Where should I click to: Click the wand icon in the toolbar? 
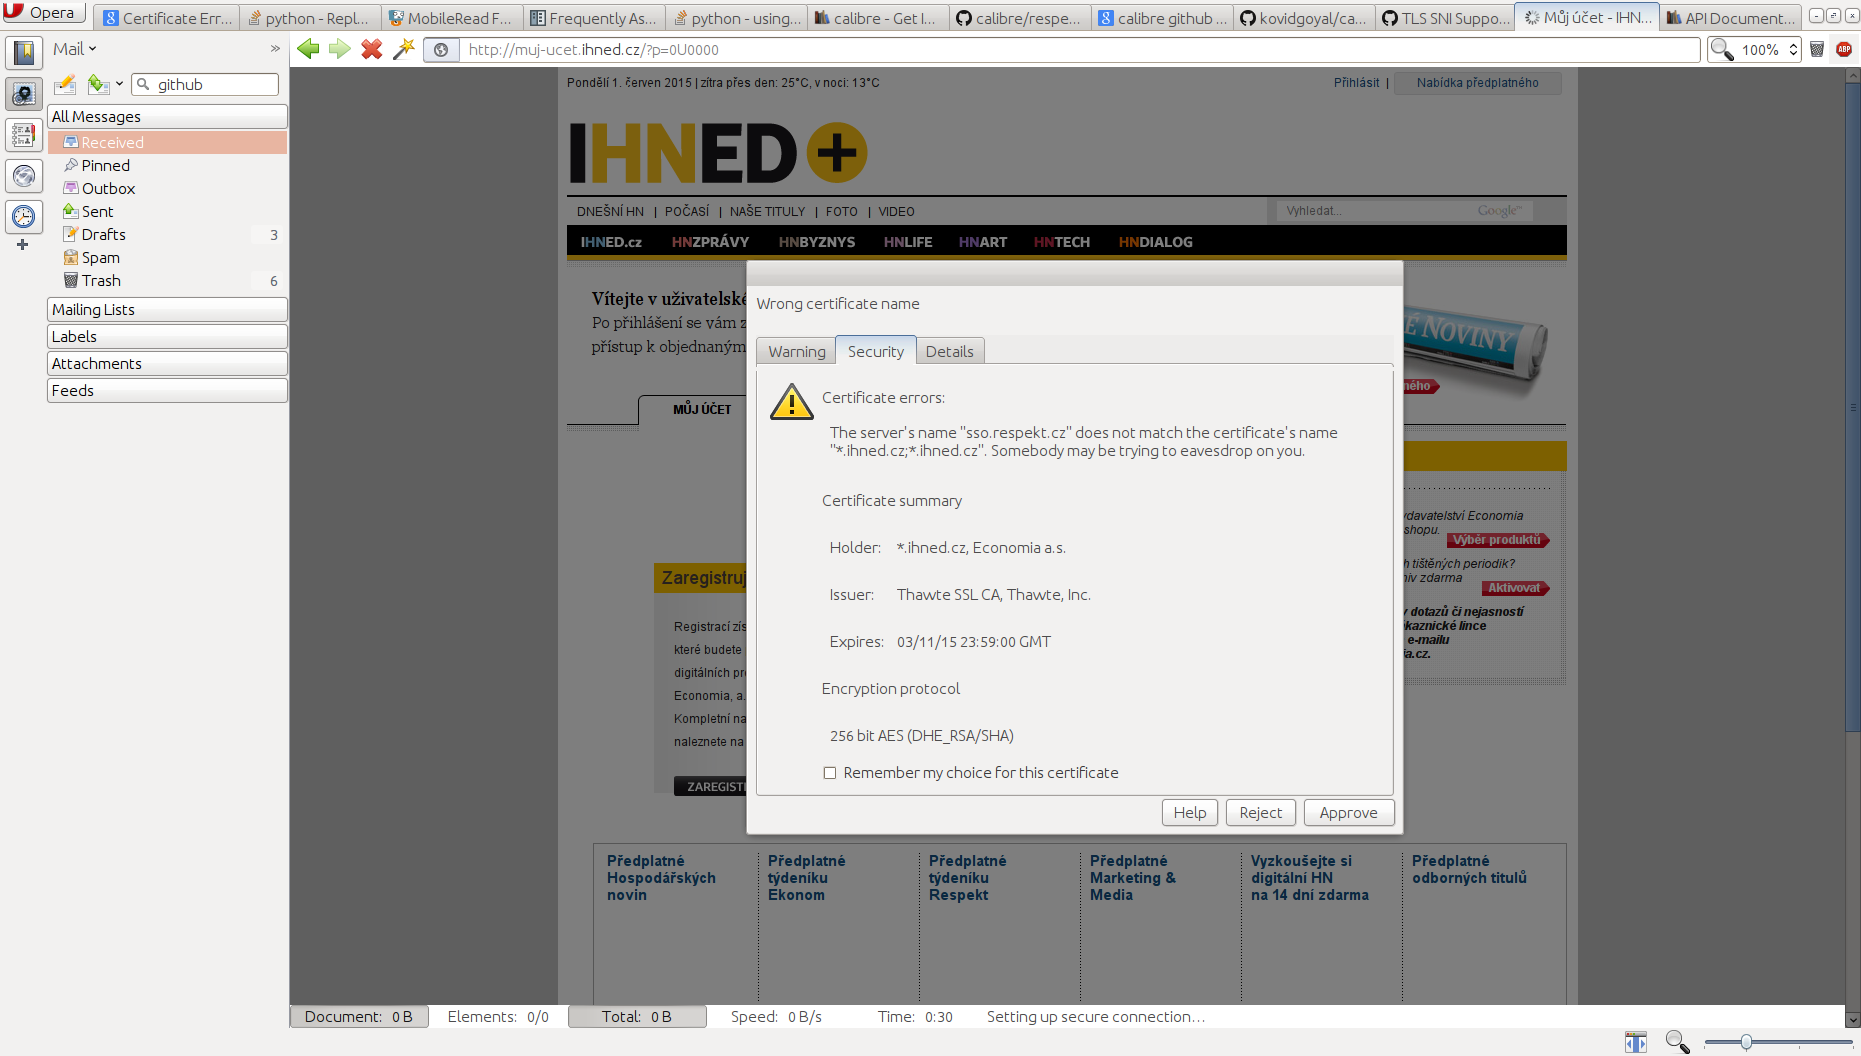point(404,49)
